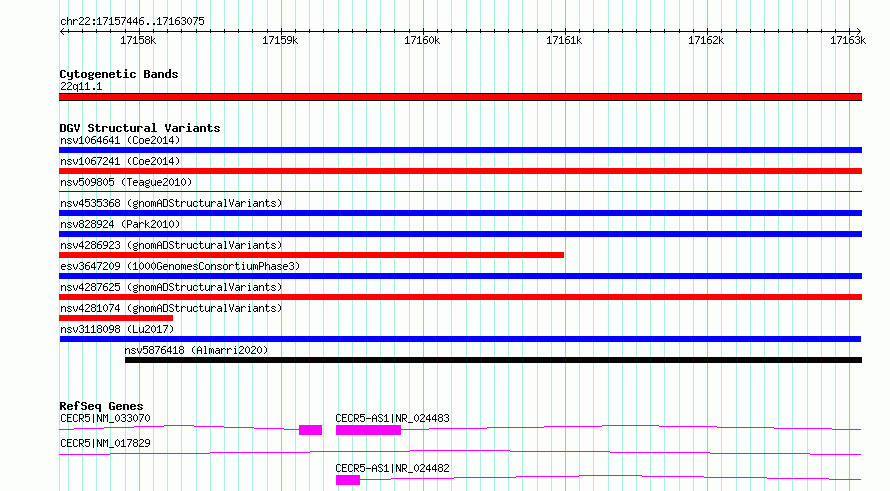Click the chr22:17157446..17163075 coordinate label
890x491 pixels.
tap(132, 22)
